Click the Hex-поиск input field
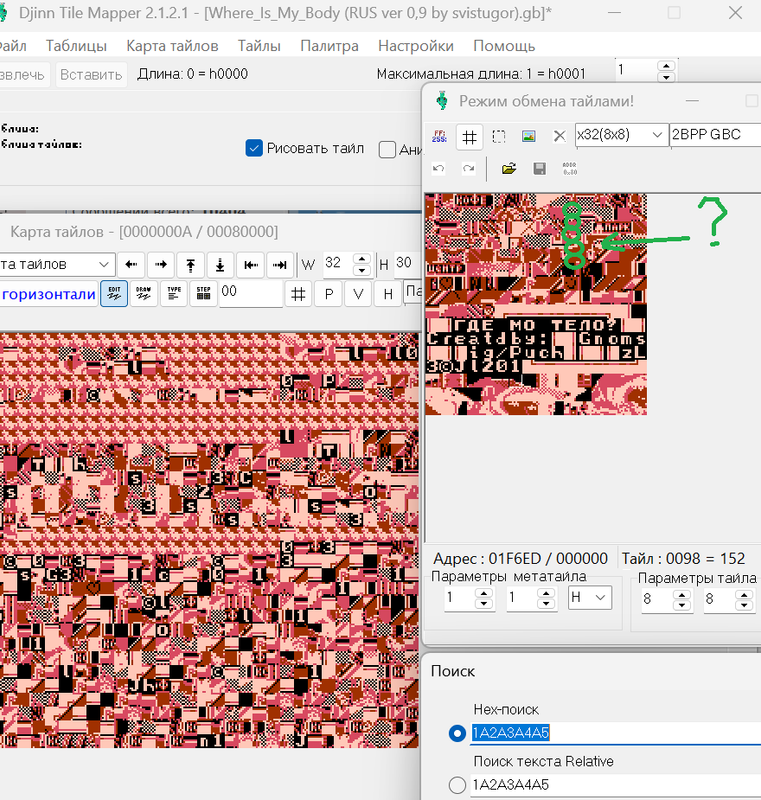761x800 pixels. click(x=616, y=733)
